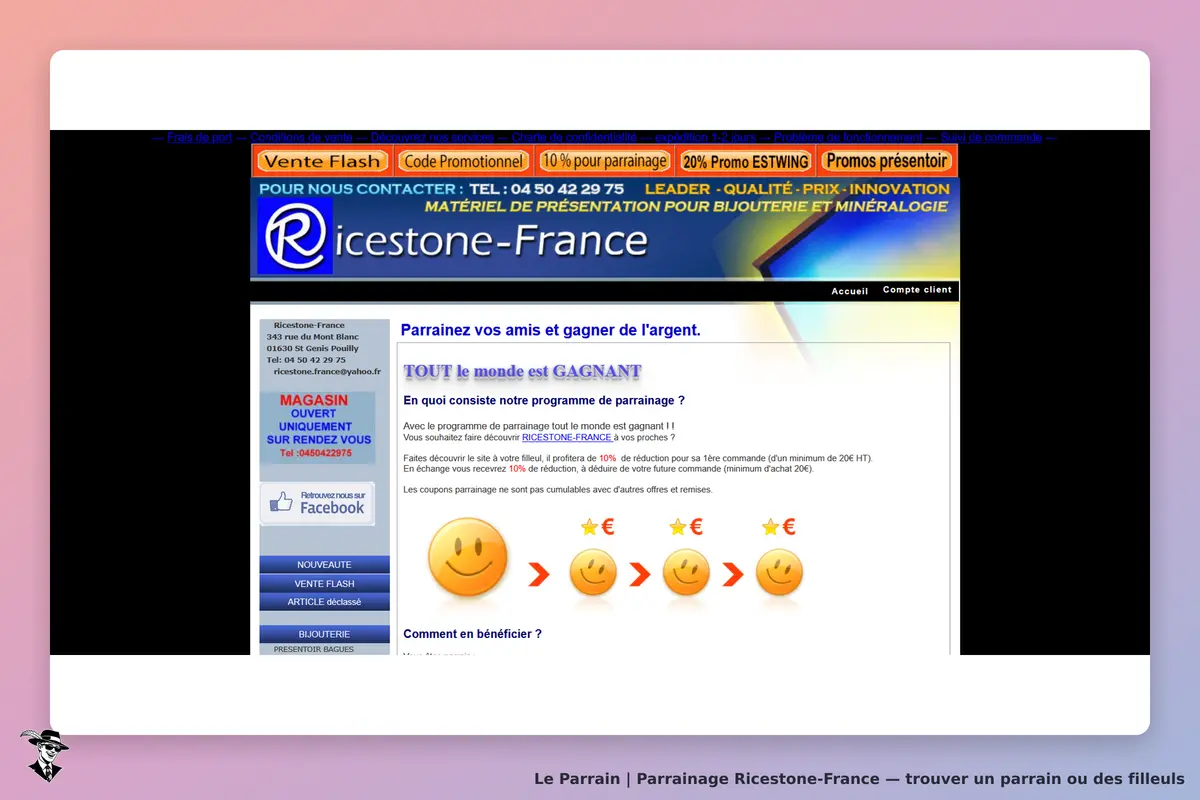
Task: Open the Charte de confidentialité link
Action: point(574,138)
